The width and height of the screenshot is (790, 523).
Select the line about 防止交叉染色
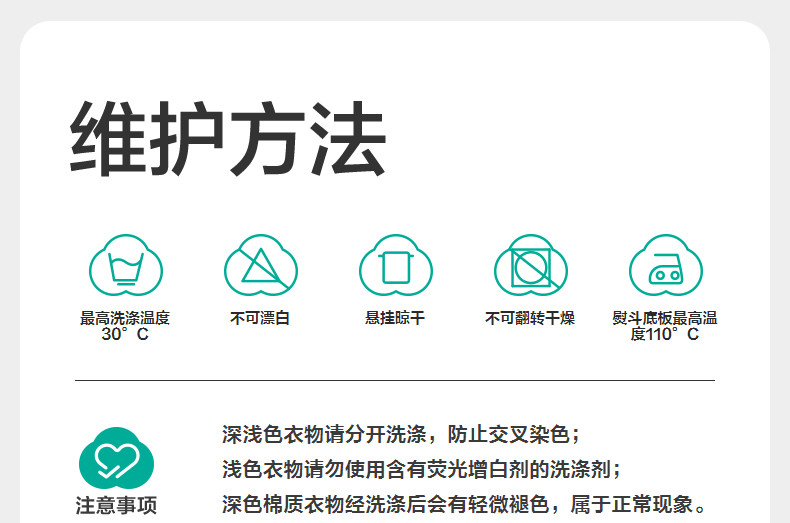tap(401, 435)
